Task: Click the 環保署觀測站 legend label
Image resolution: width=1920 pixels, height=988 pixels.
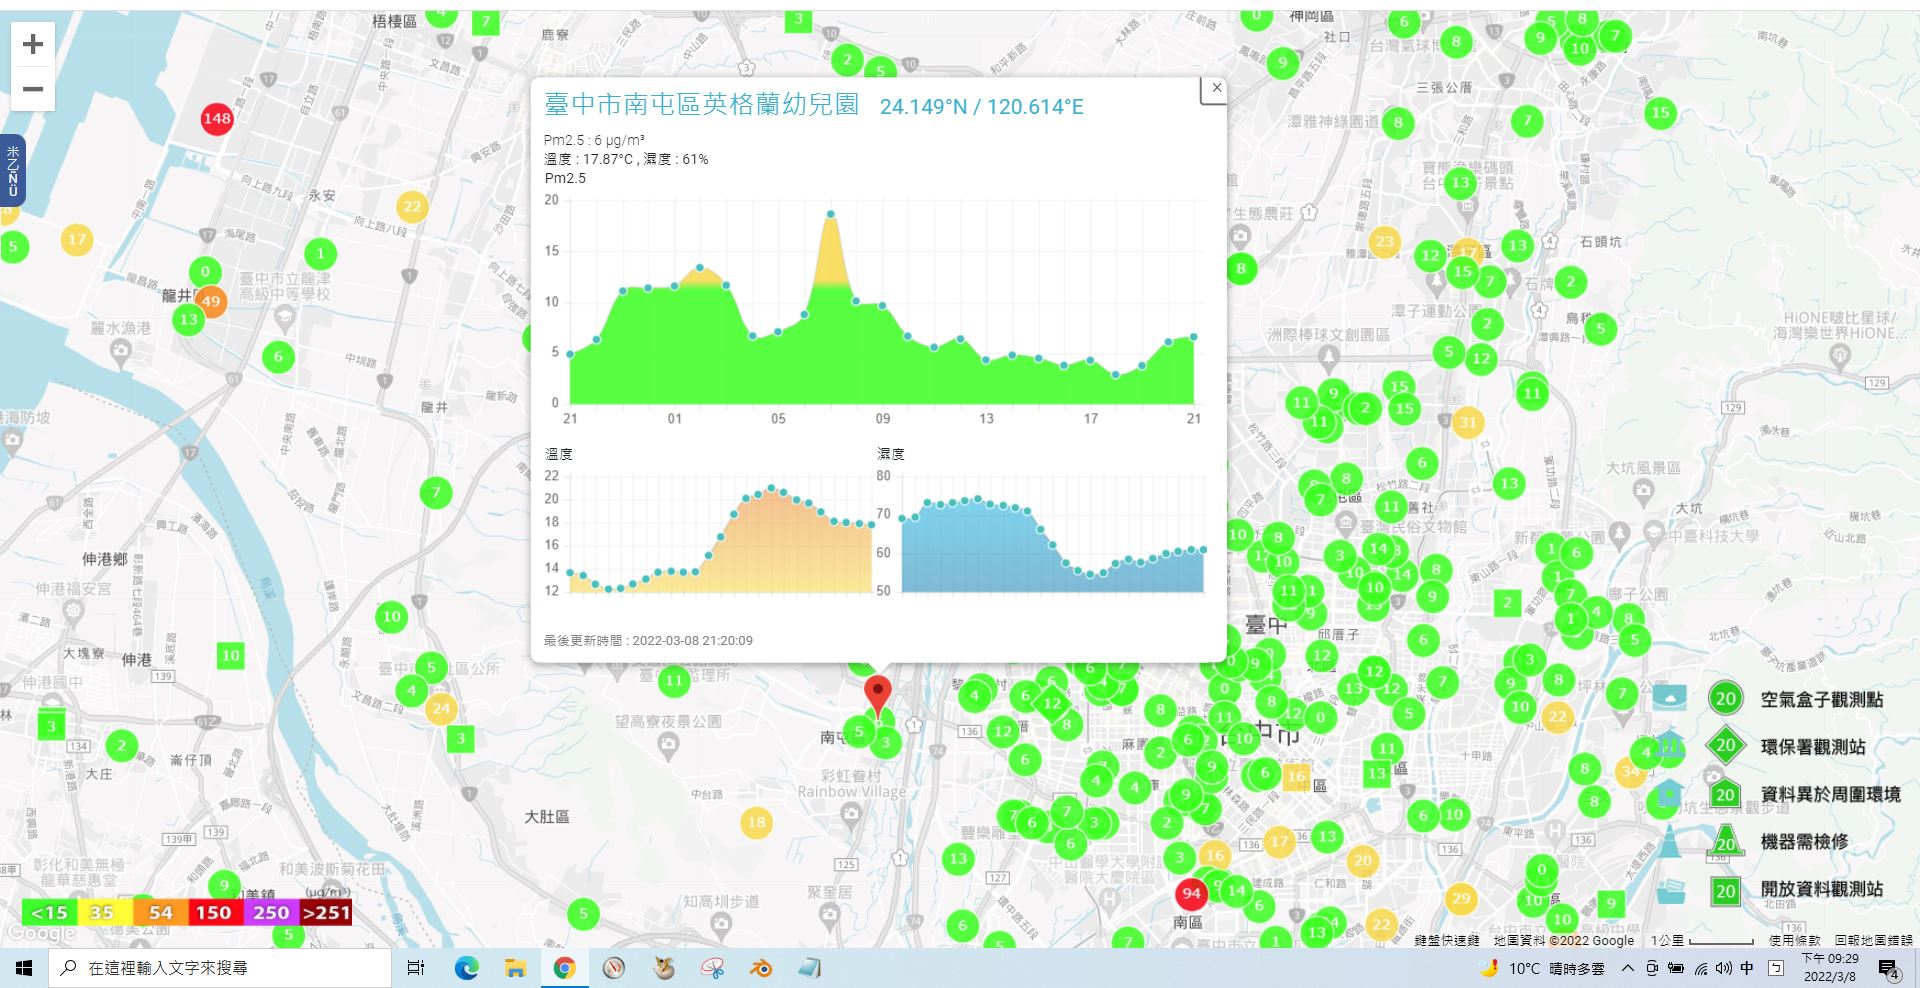Action: pyautogui.click(x=1813, y=747)
